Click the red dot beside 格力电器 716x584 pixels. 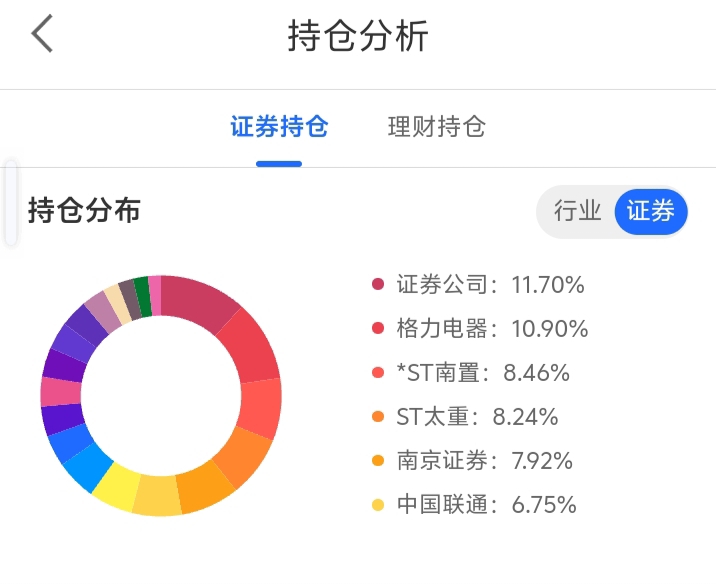pos(378,329)
